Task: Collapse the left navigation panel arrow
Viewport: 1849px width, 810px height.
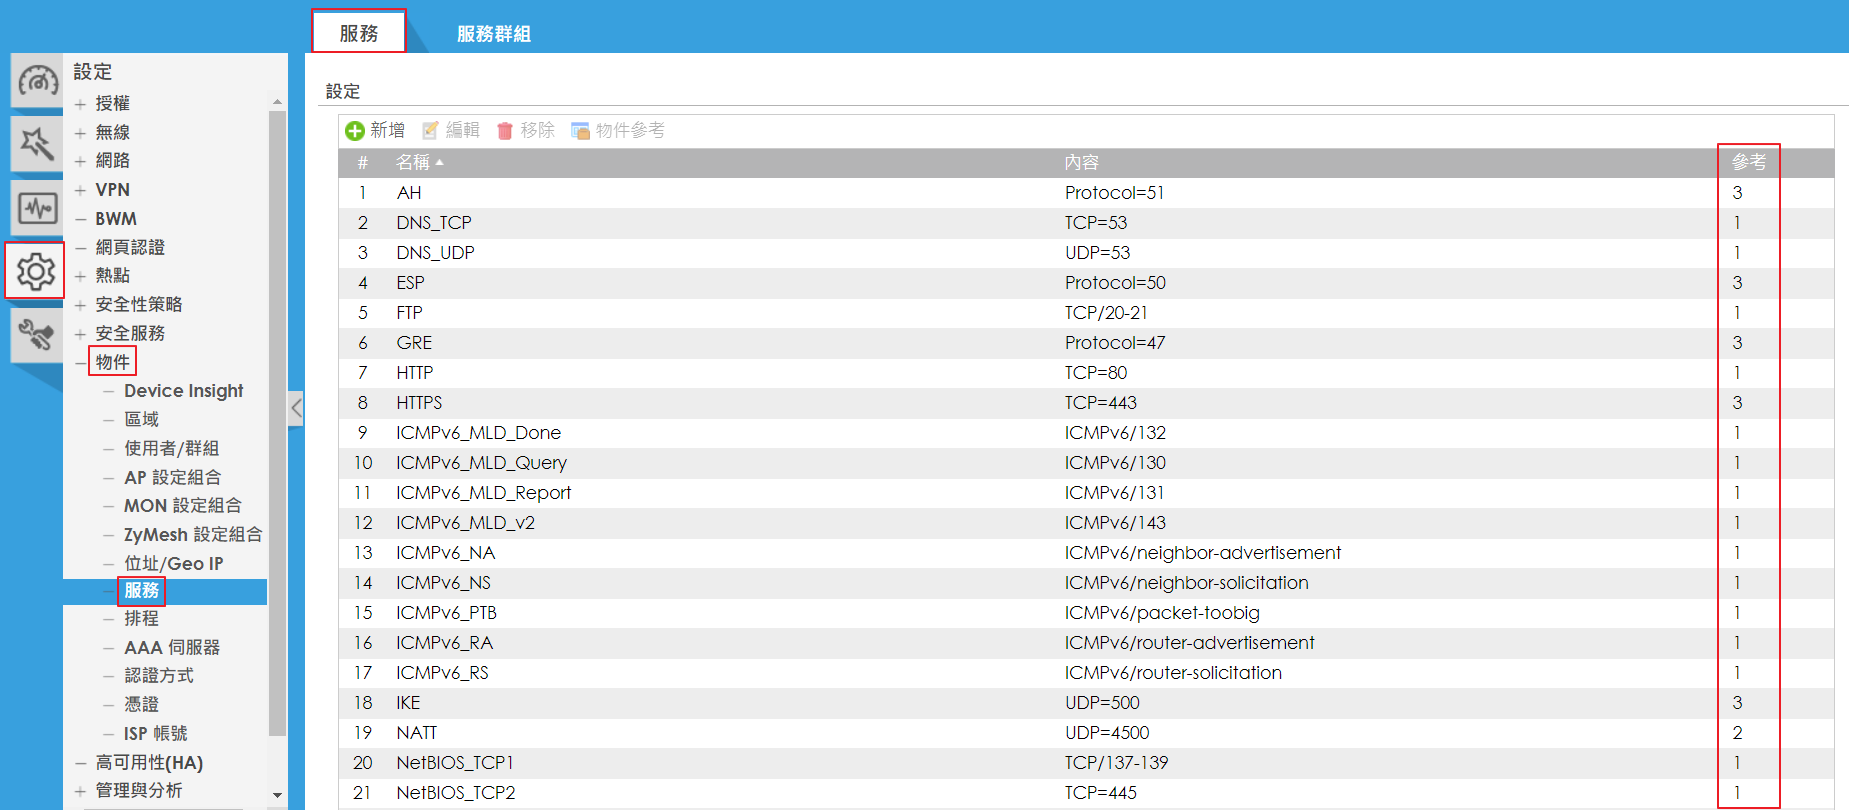Action: [296, 408]
